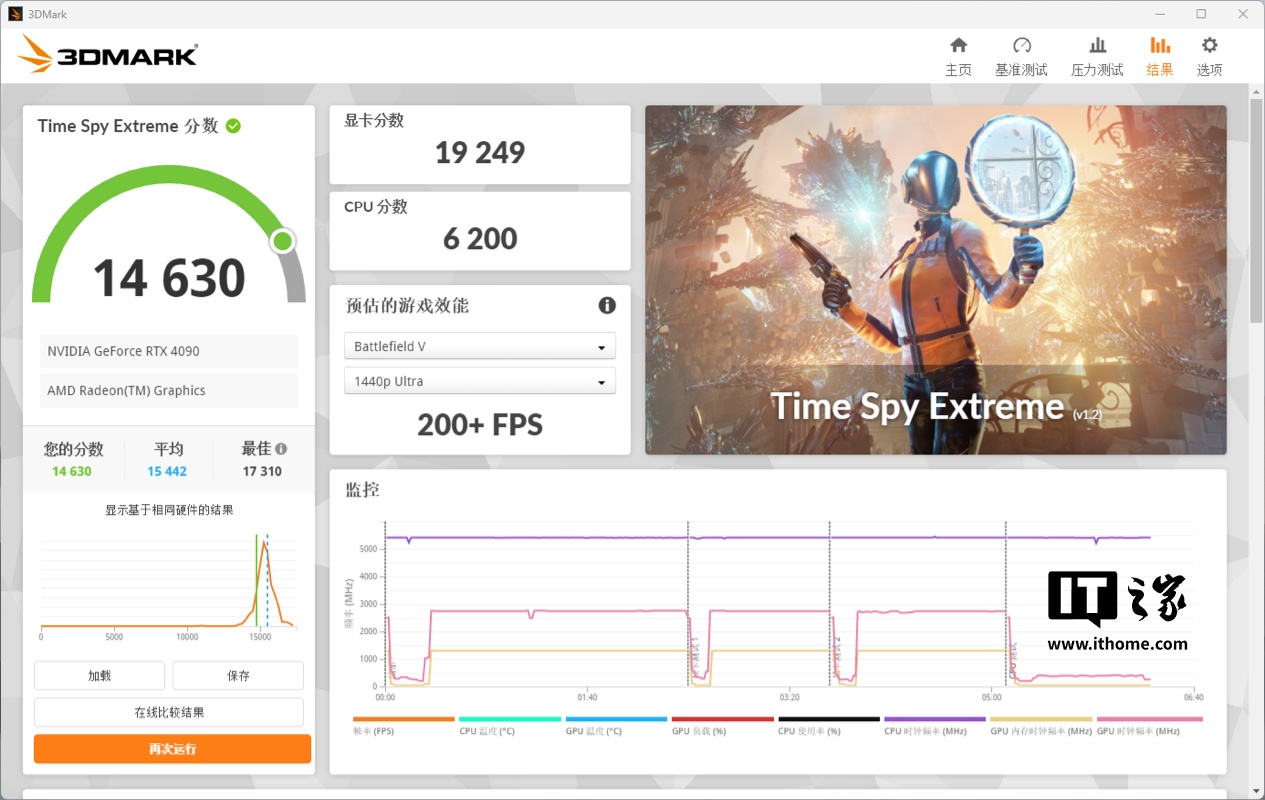Click the 200+ FPS estimate text
Screen dimensions: 1265x800
(x=480, y=425)
